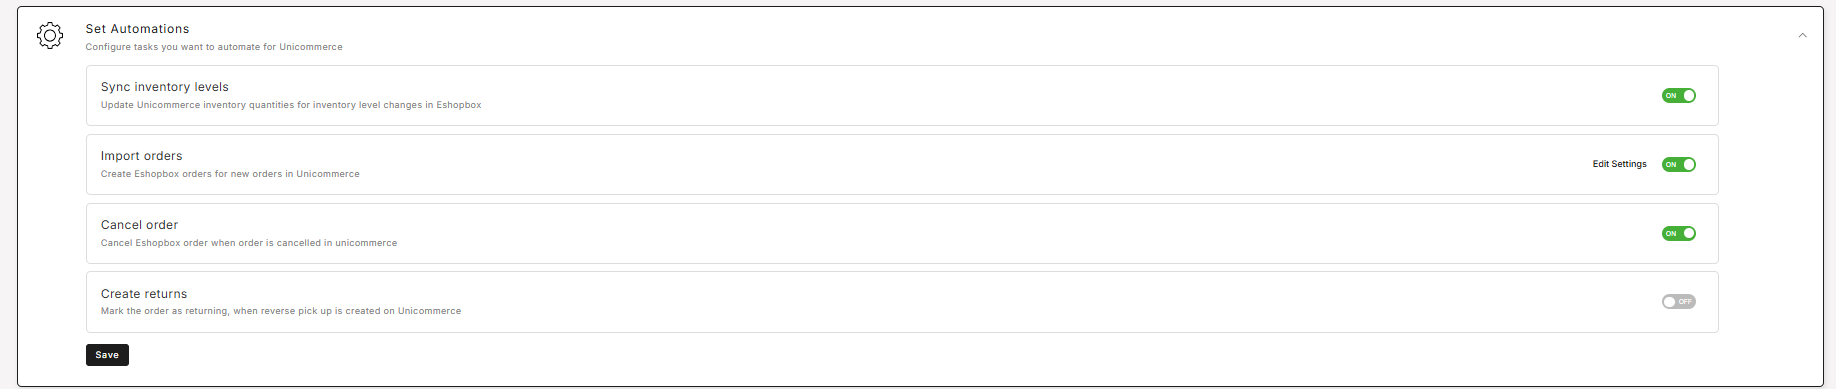Collapse the Set Automations section chevron
The width and height of the screenshot is (1836, 389).
(x=1802, y=35)
